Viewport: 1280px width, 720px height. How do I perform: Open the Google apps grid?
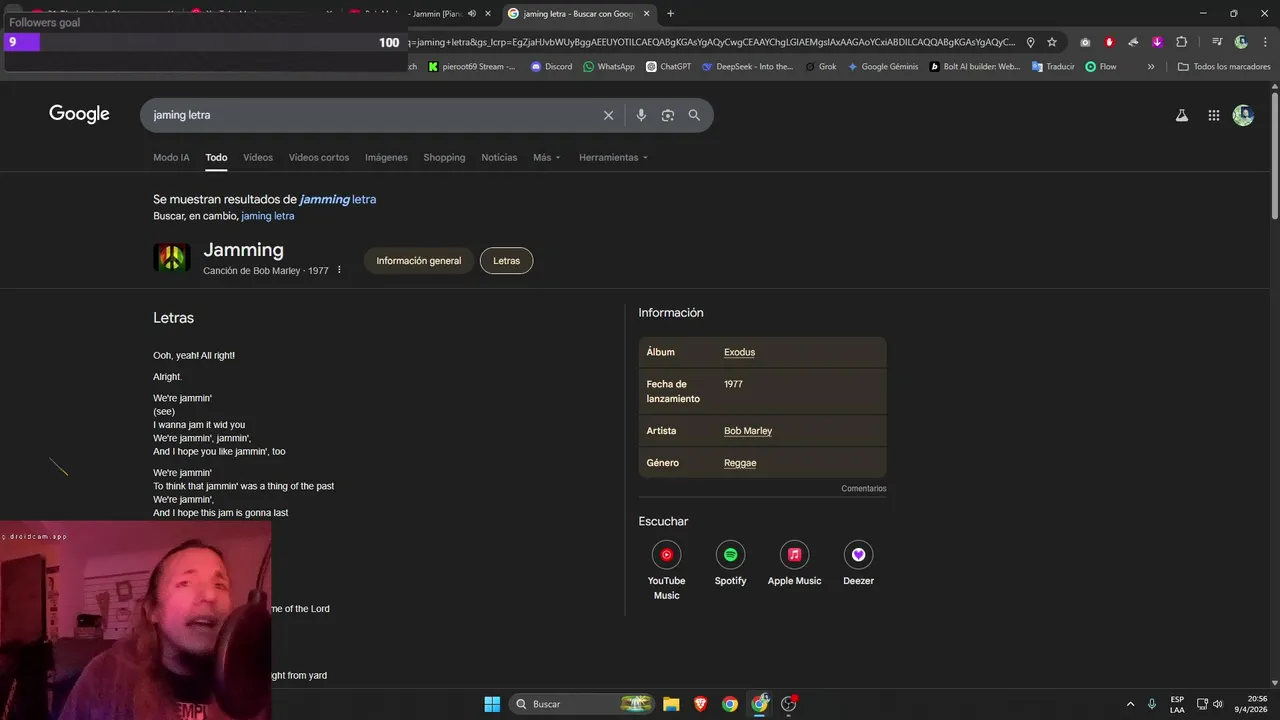pyautogui.click(x=1214, y=115)
